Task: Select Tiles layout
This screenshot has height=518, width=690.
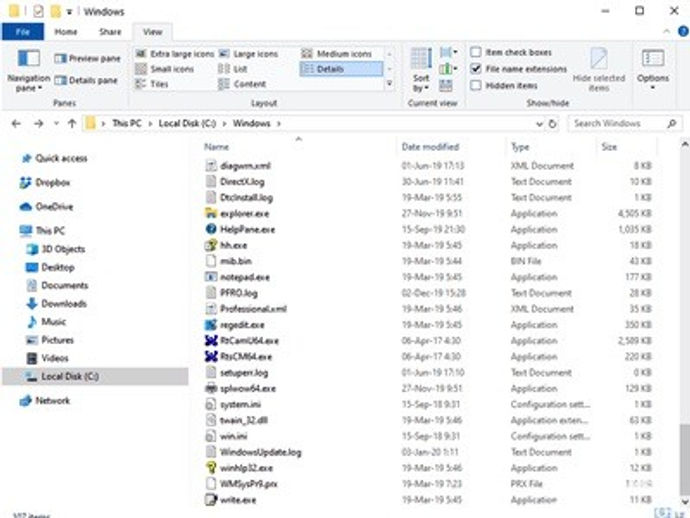Action: coord(152,84)
